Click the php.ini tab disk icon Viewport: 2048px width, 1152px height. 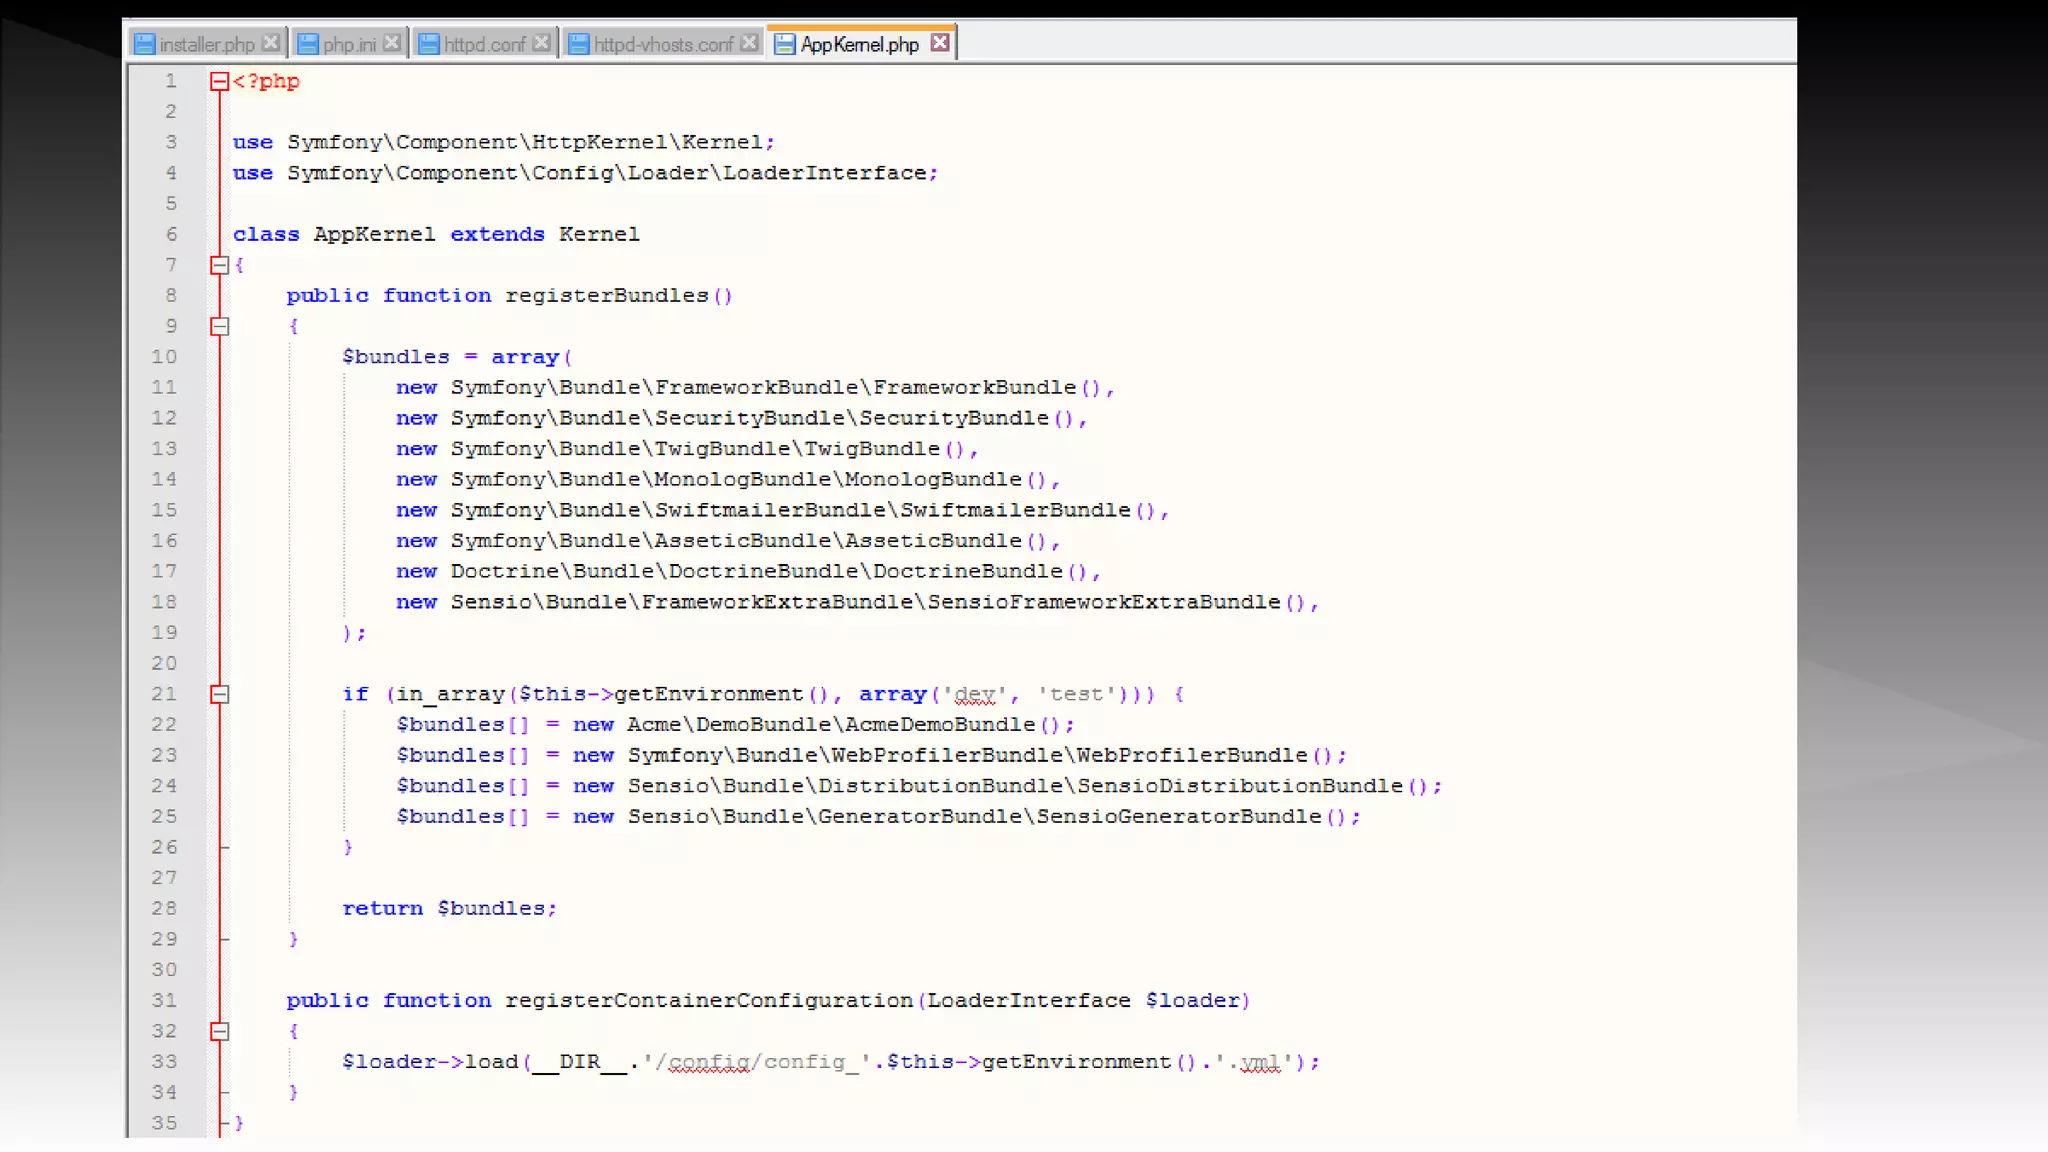[x=308, y=44]
